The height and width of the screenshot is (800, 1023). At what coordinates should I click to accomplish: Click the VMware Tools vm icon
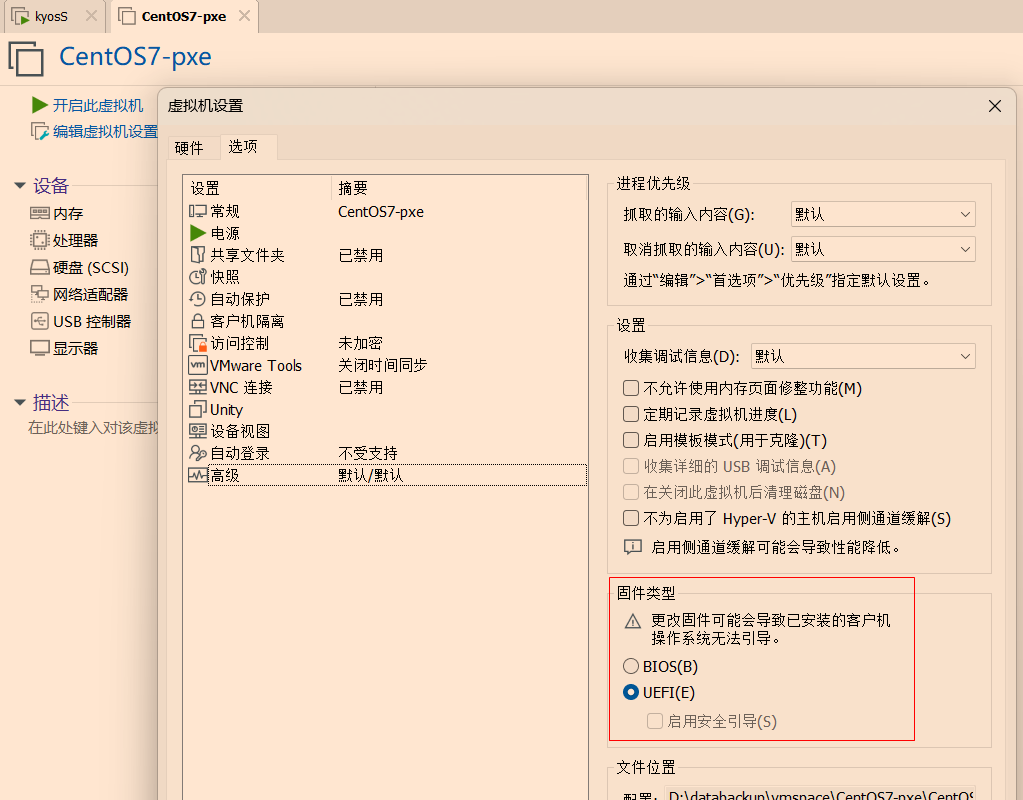tap(198, 365)
